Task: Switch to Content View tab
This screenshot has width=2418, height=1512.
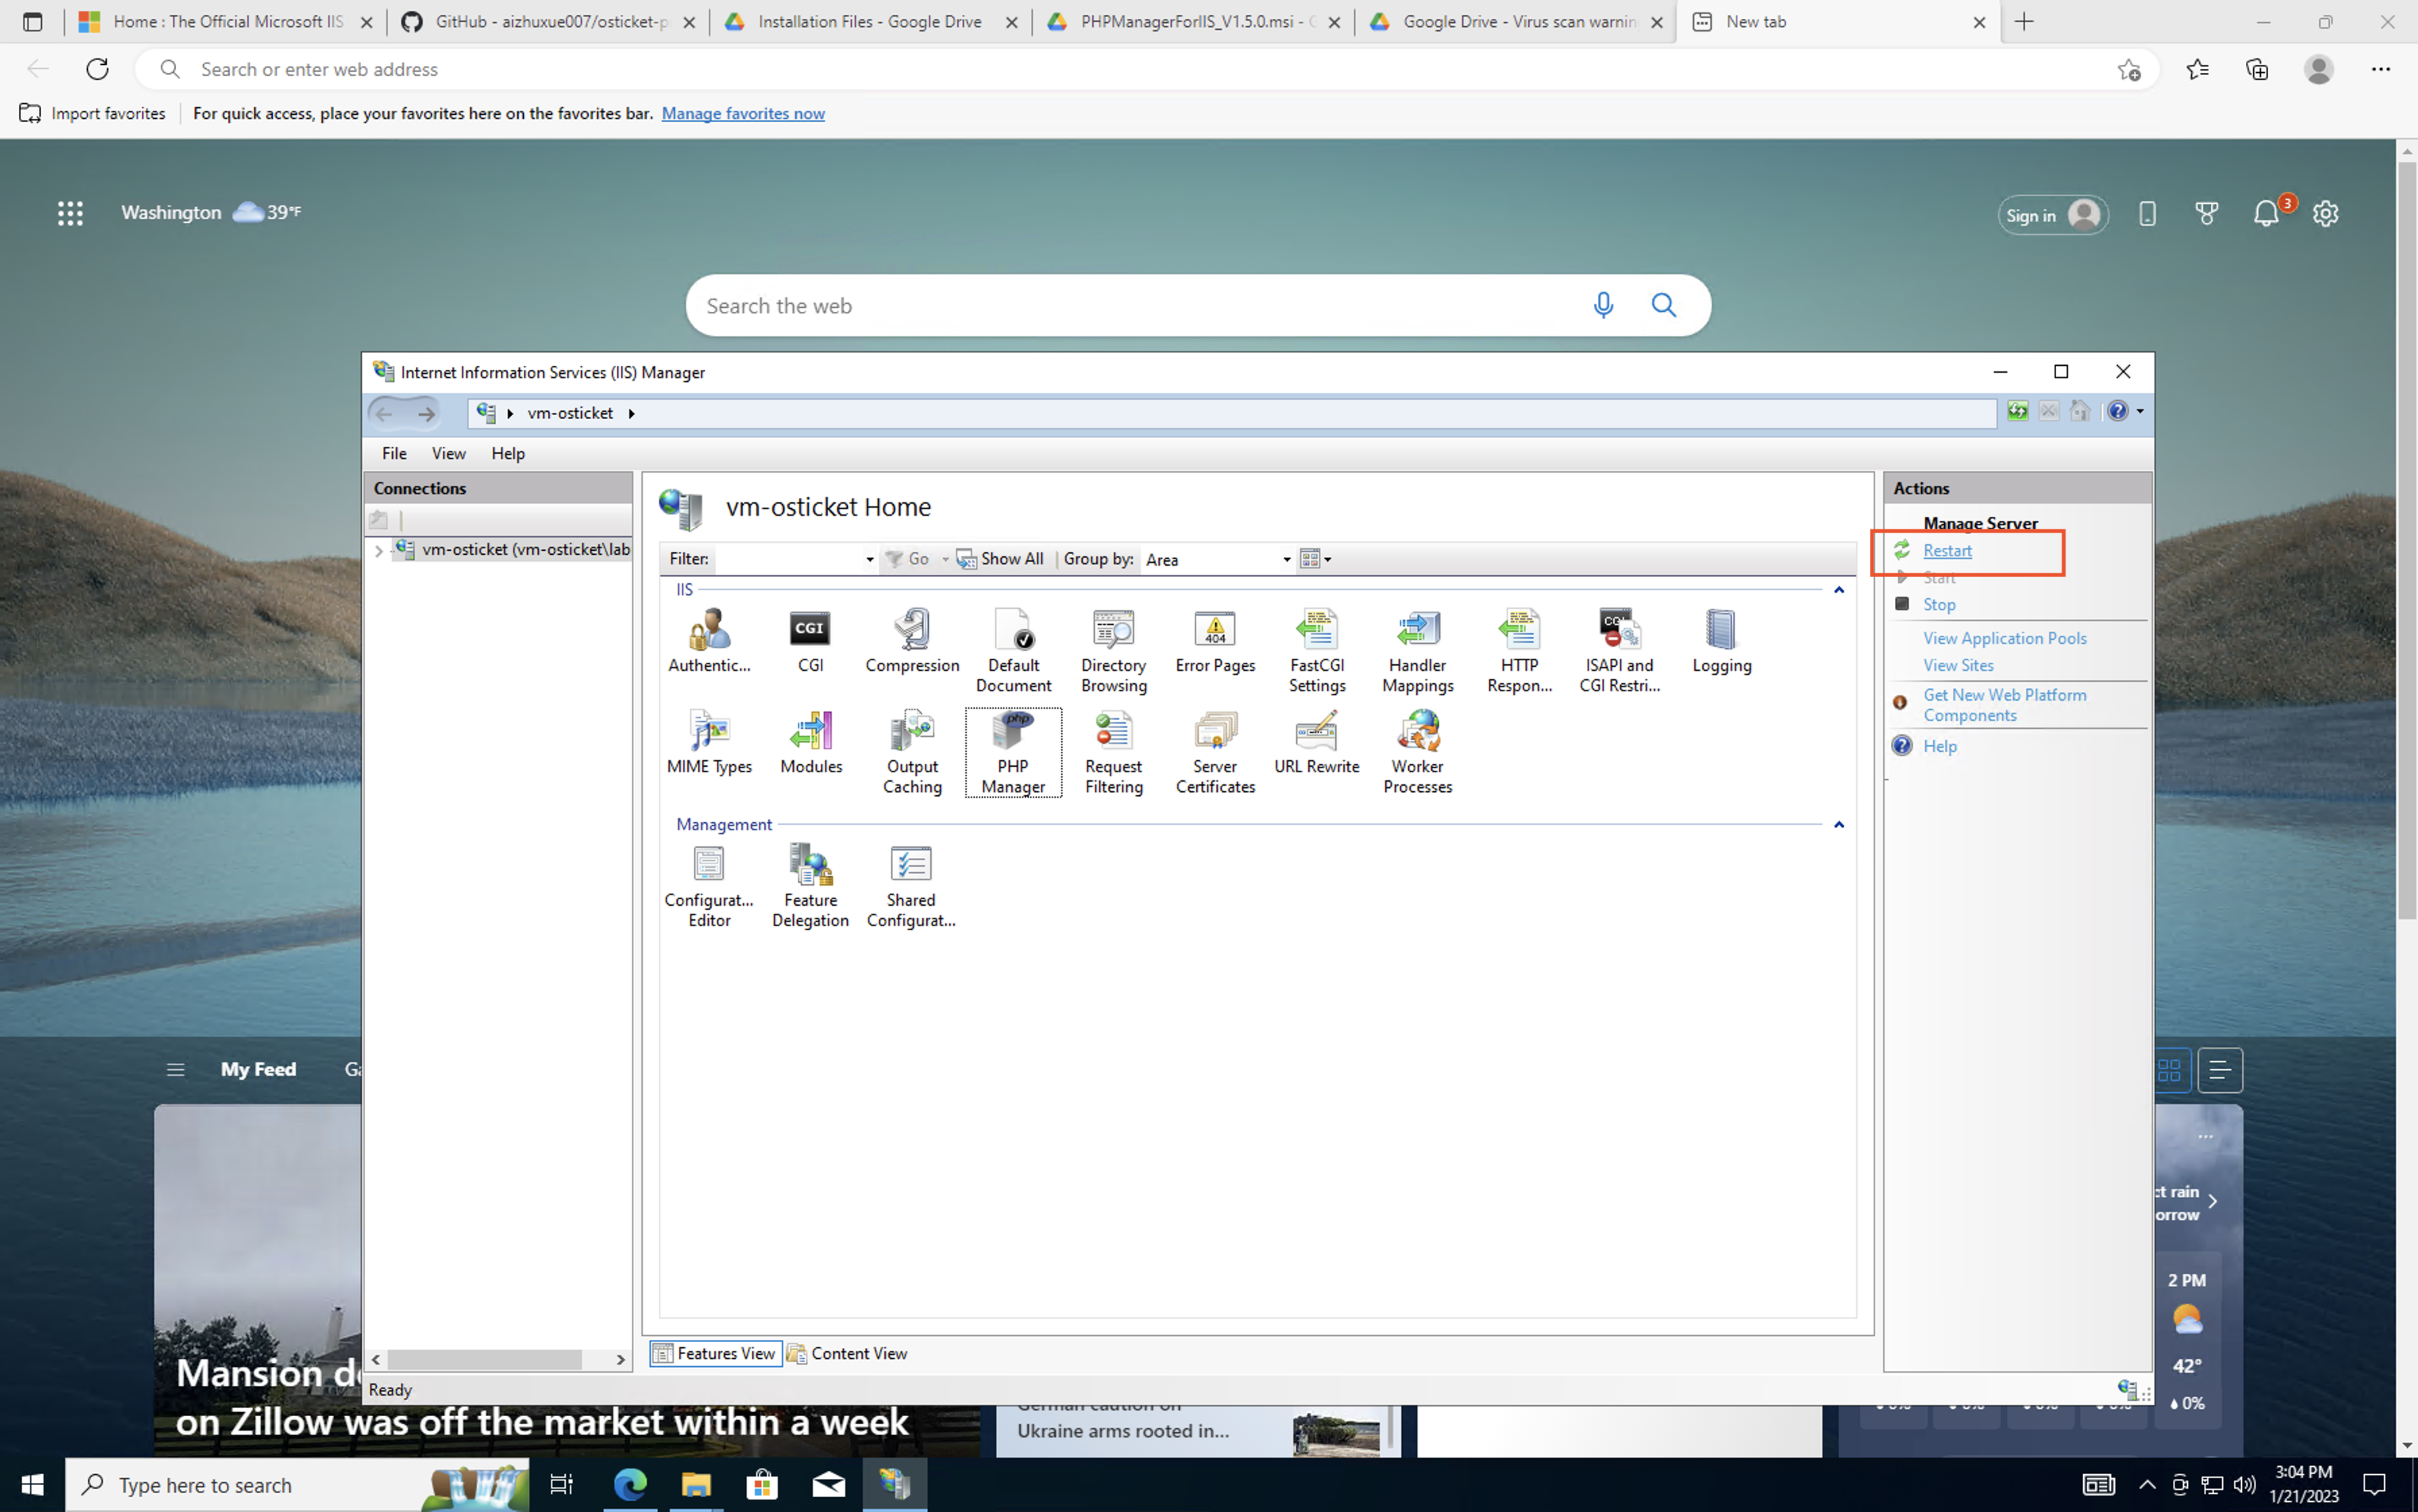Action: point(847,1353)
